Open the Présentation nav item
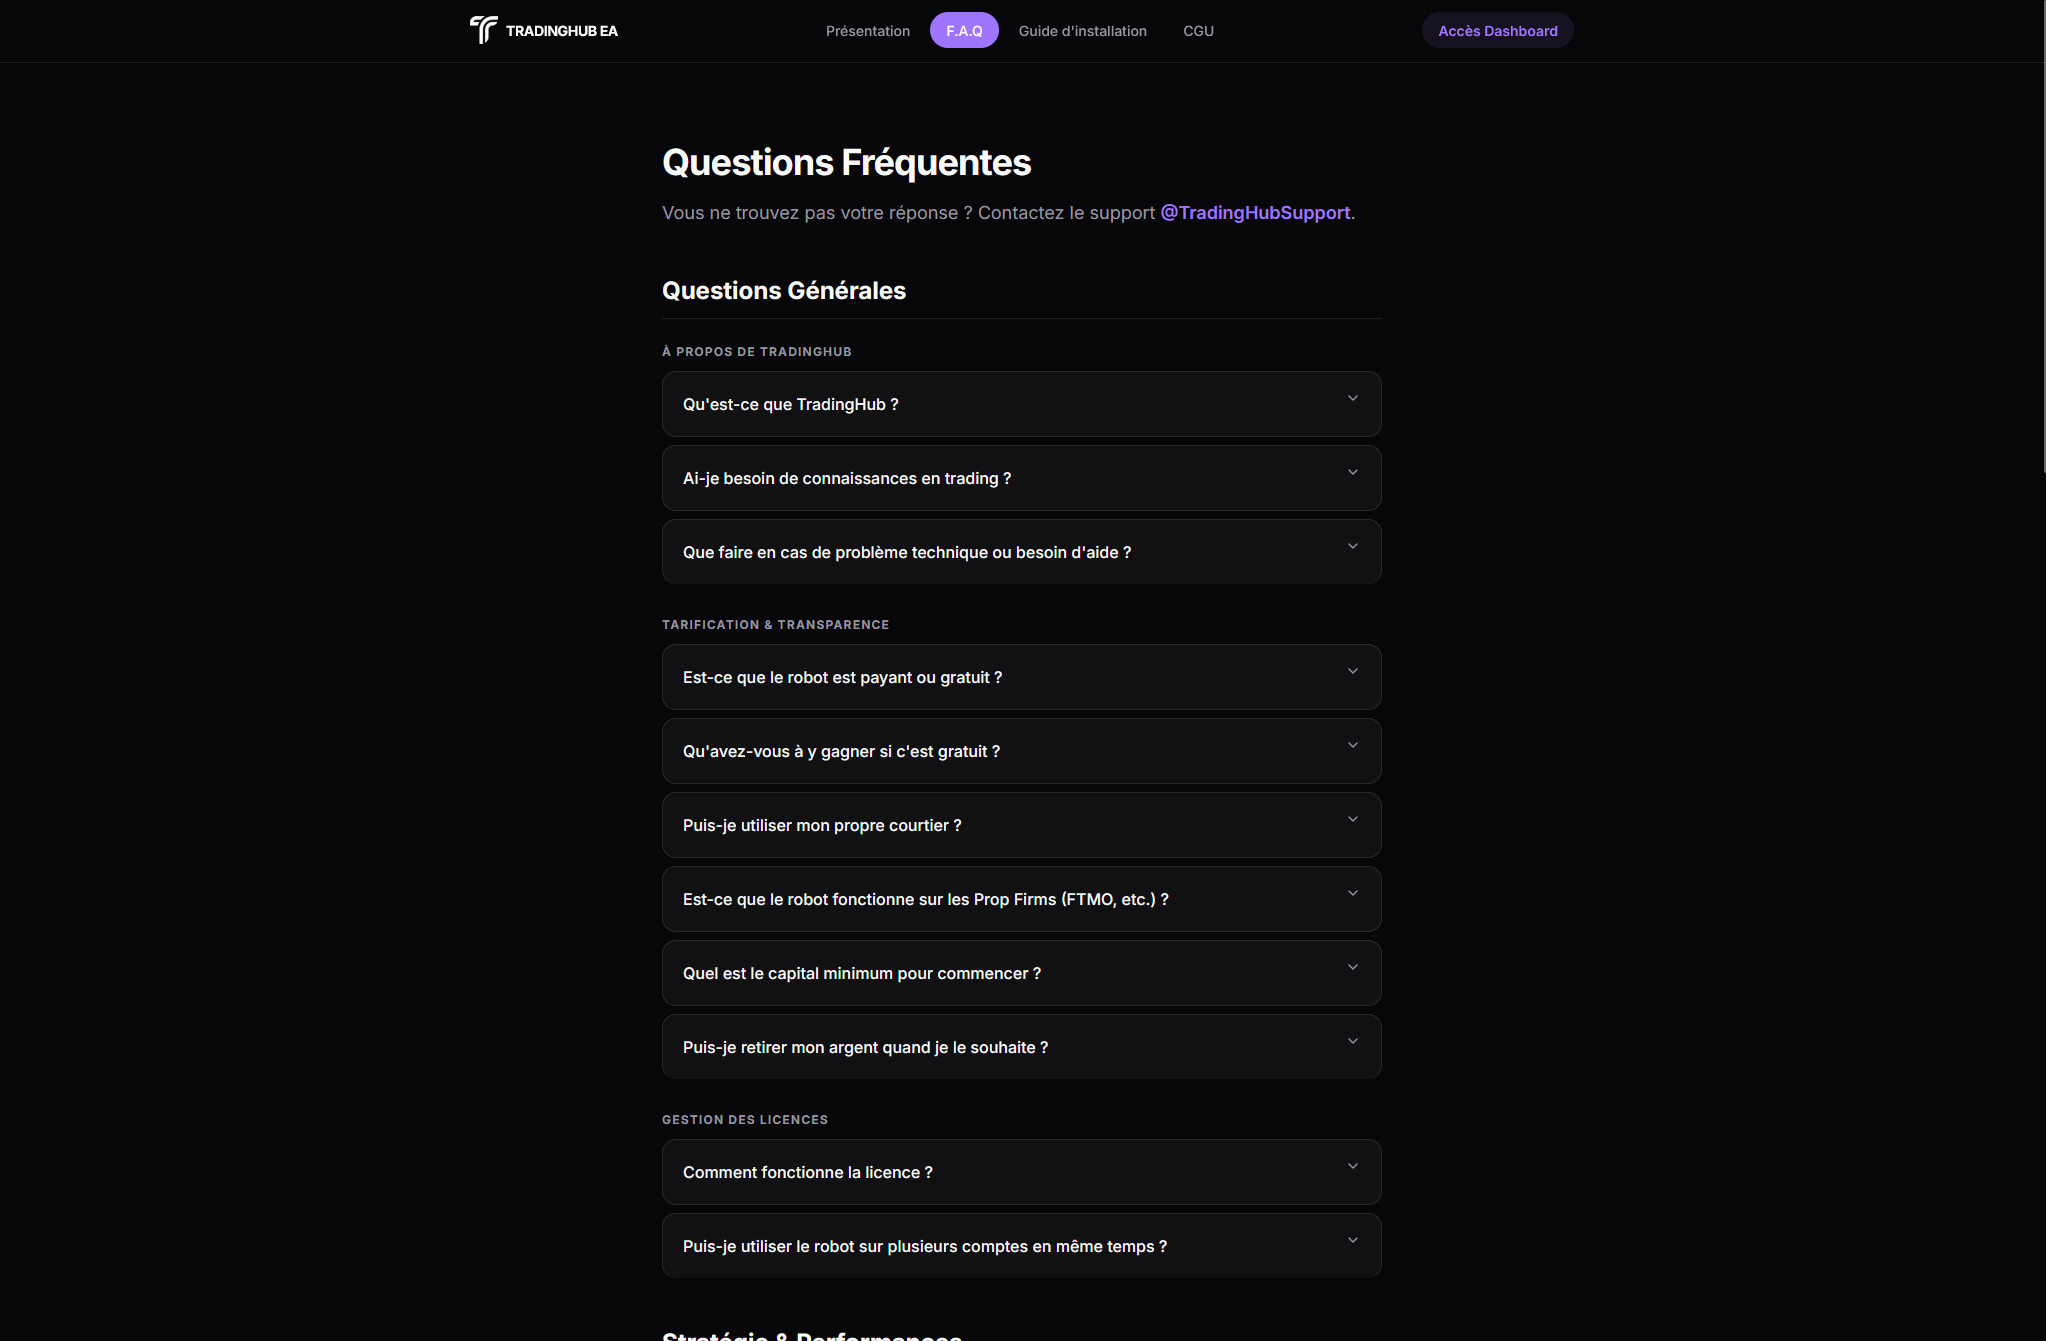The height and width of the screenshot is (1341, 2046). point(868,31)
